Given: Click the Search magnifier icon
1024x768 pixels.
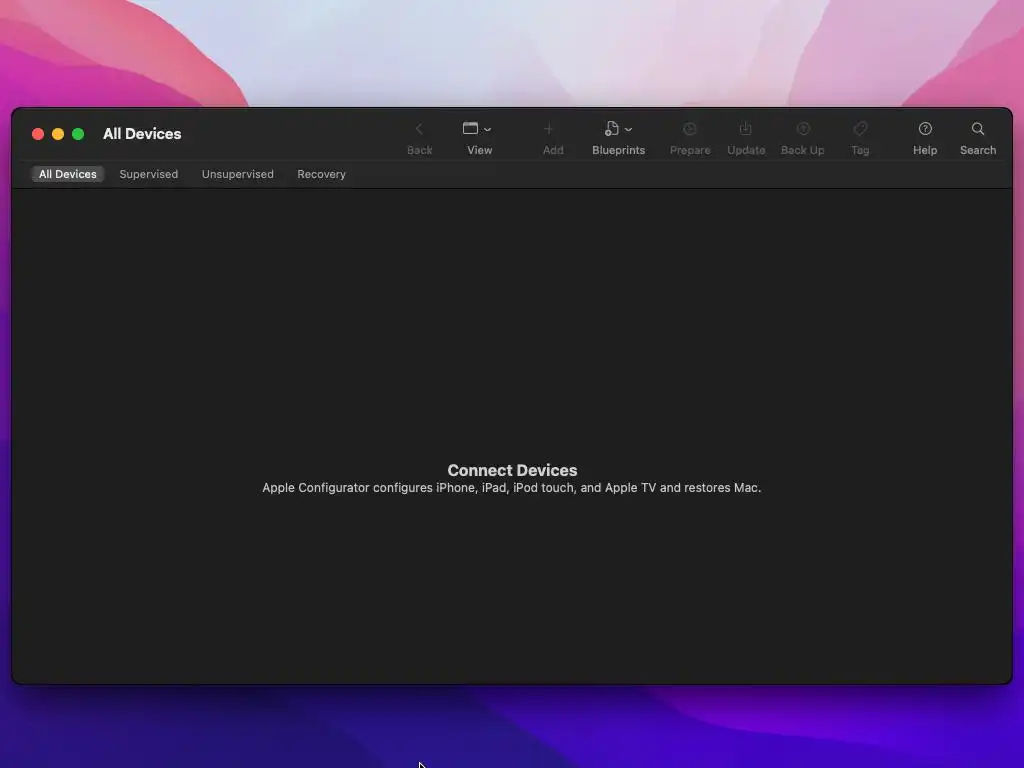Looking at the screenshot, I should (978, 129).
